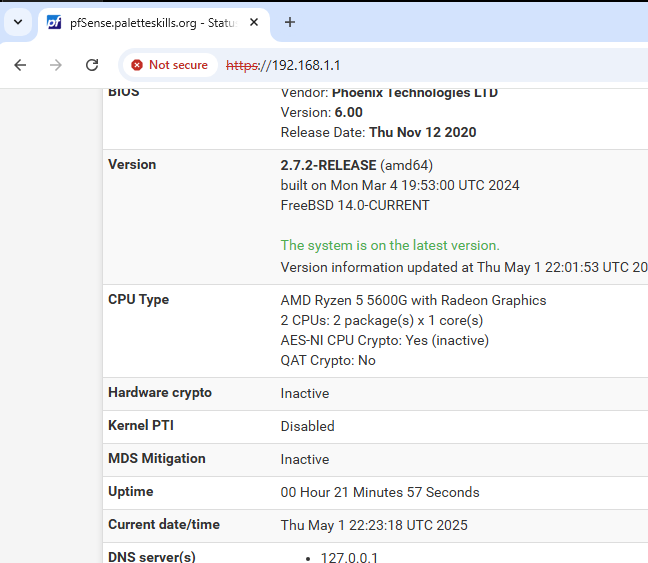This screenshot has width=648, height=563.
Task: Go back to the previous page
Action: point(21,65)
